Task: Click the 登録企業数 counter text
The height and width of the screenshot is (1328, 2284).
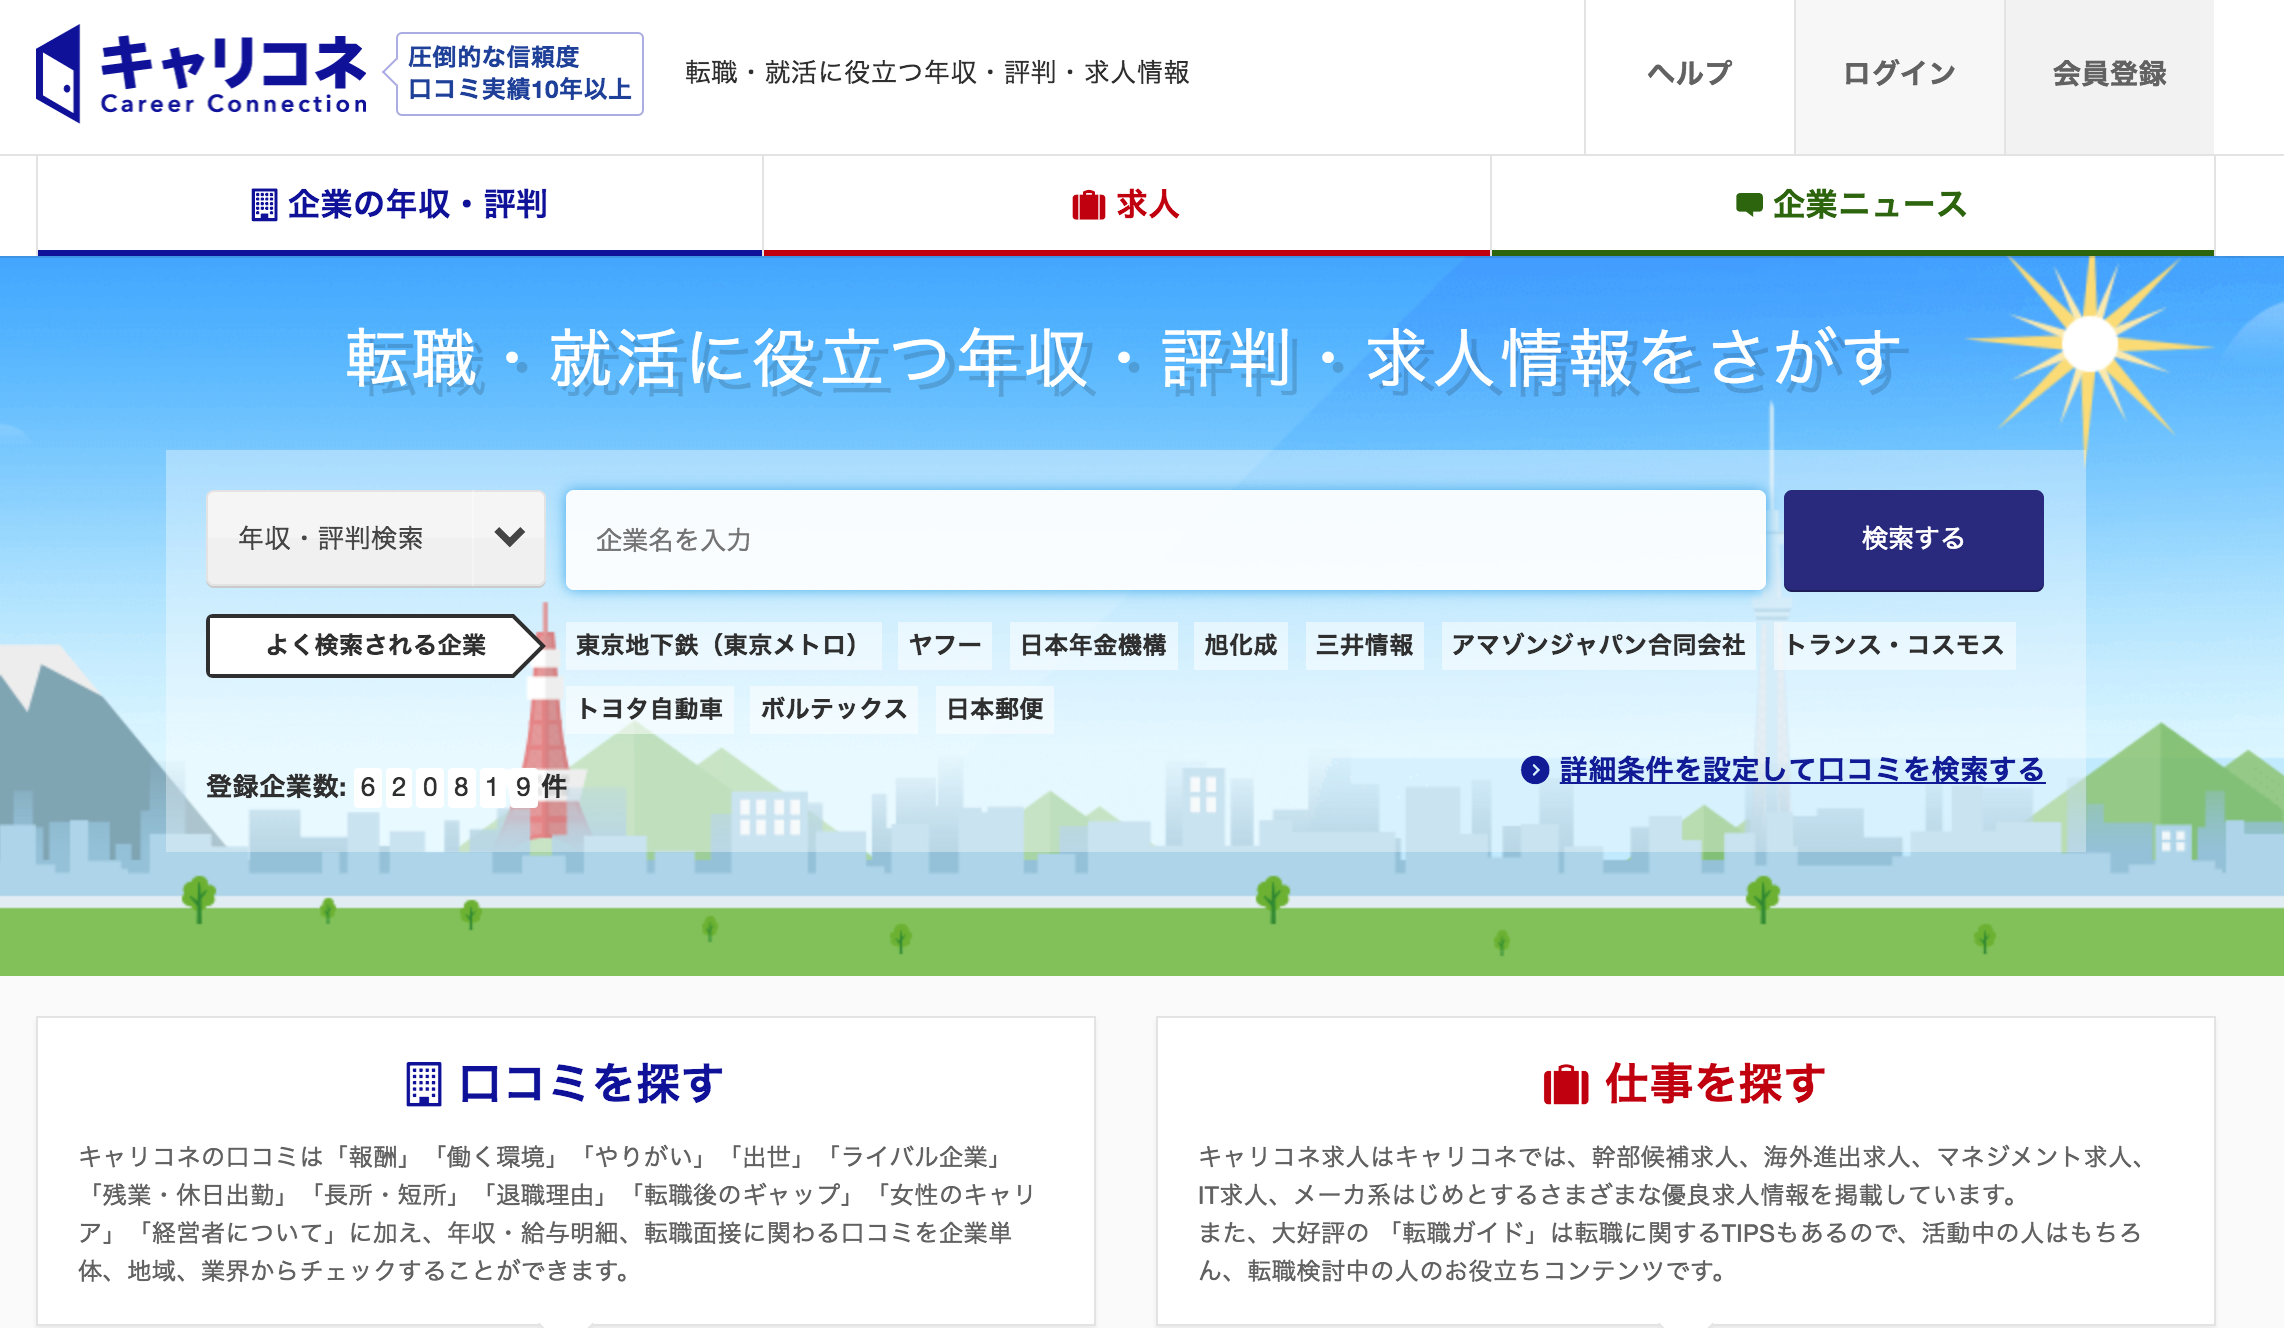Action: (x=387, y=787)
